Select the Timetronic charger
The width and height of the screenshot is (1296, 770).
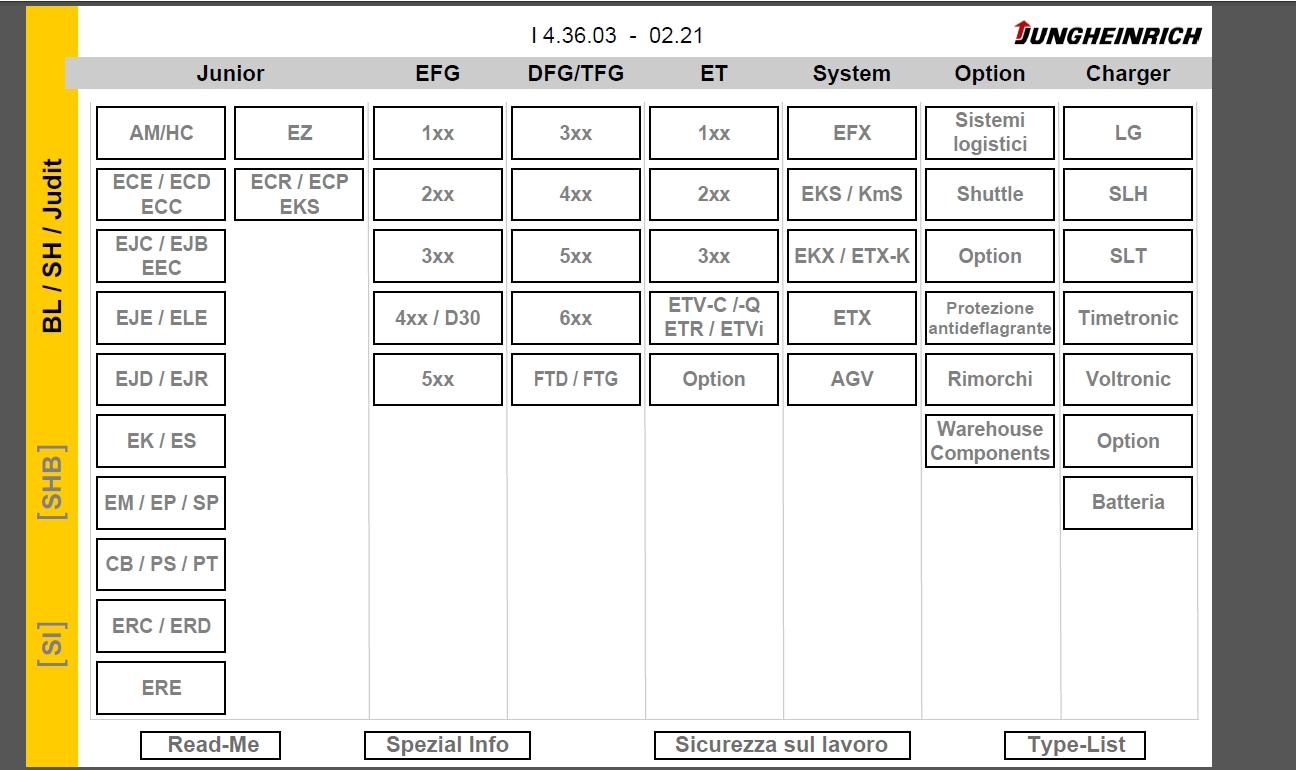click(1128, 318)
